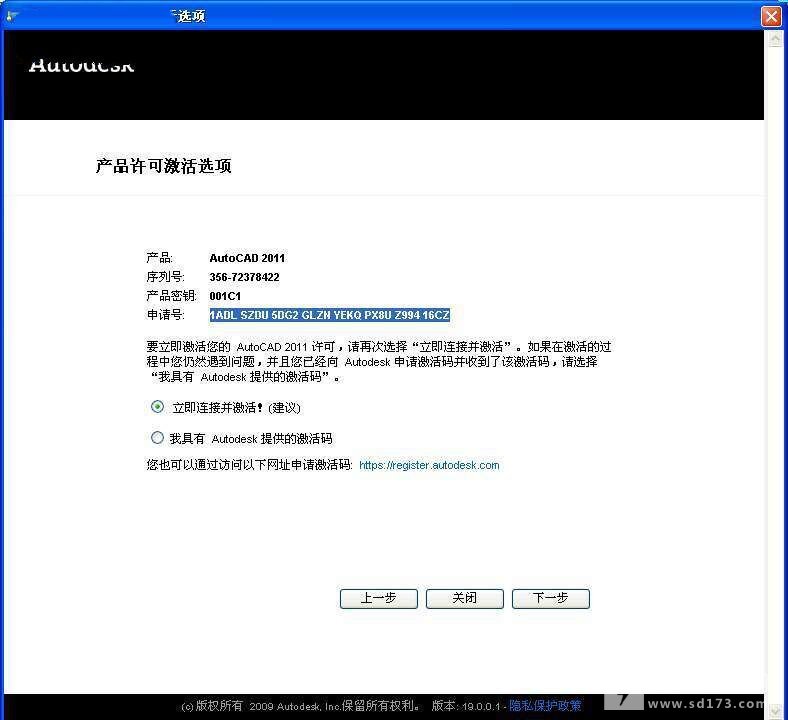Screen dimensions: 788x720
Task: Click the heading 产品许可激活选项
Action: coord(164,166)
